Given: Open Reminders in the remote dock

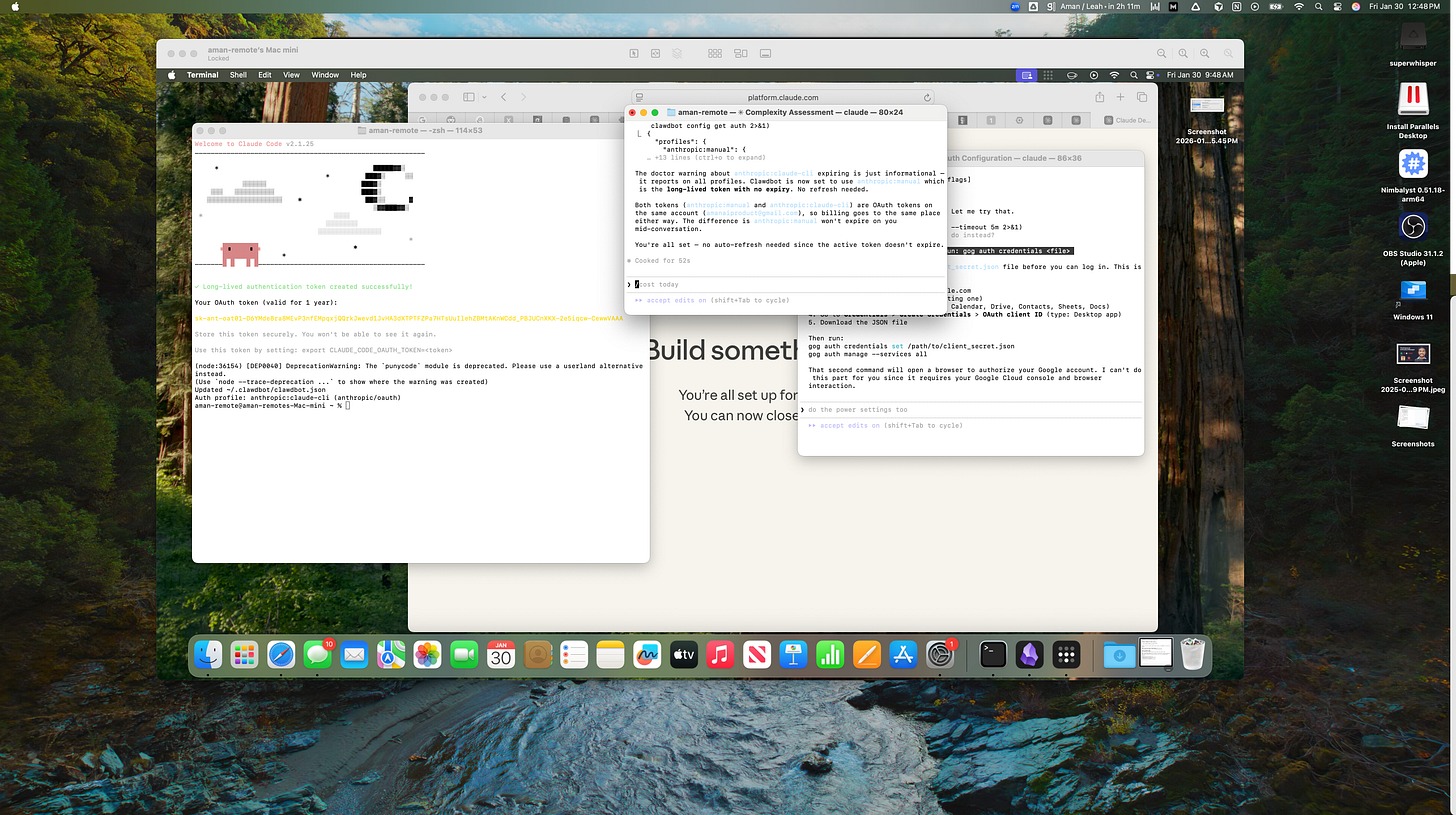Looking at the screenshot, I should pos(574,655).
